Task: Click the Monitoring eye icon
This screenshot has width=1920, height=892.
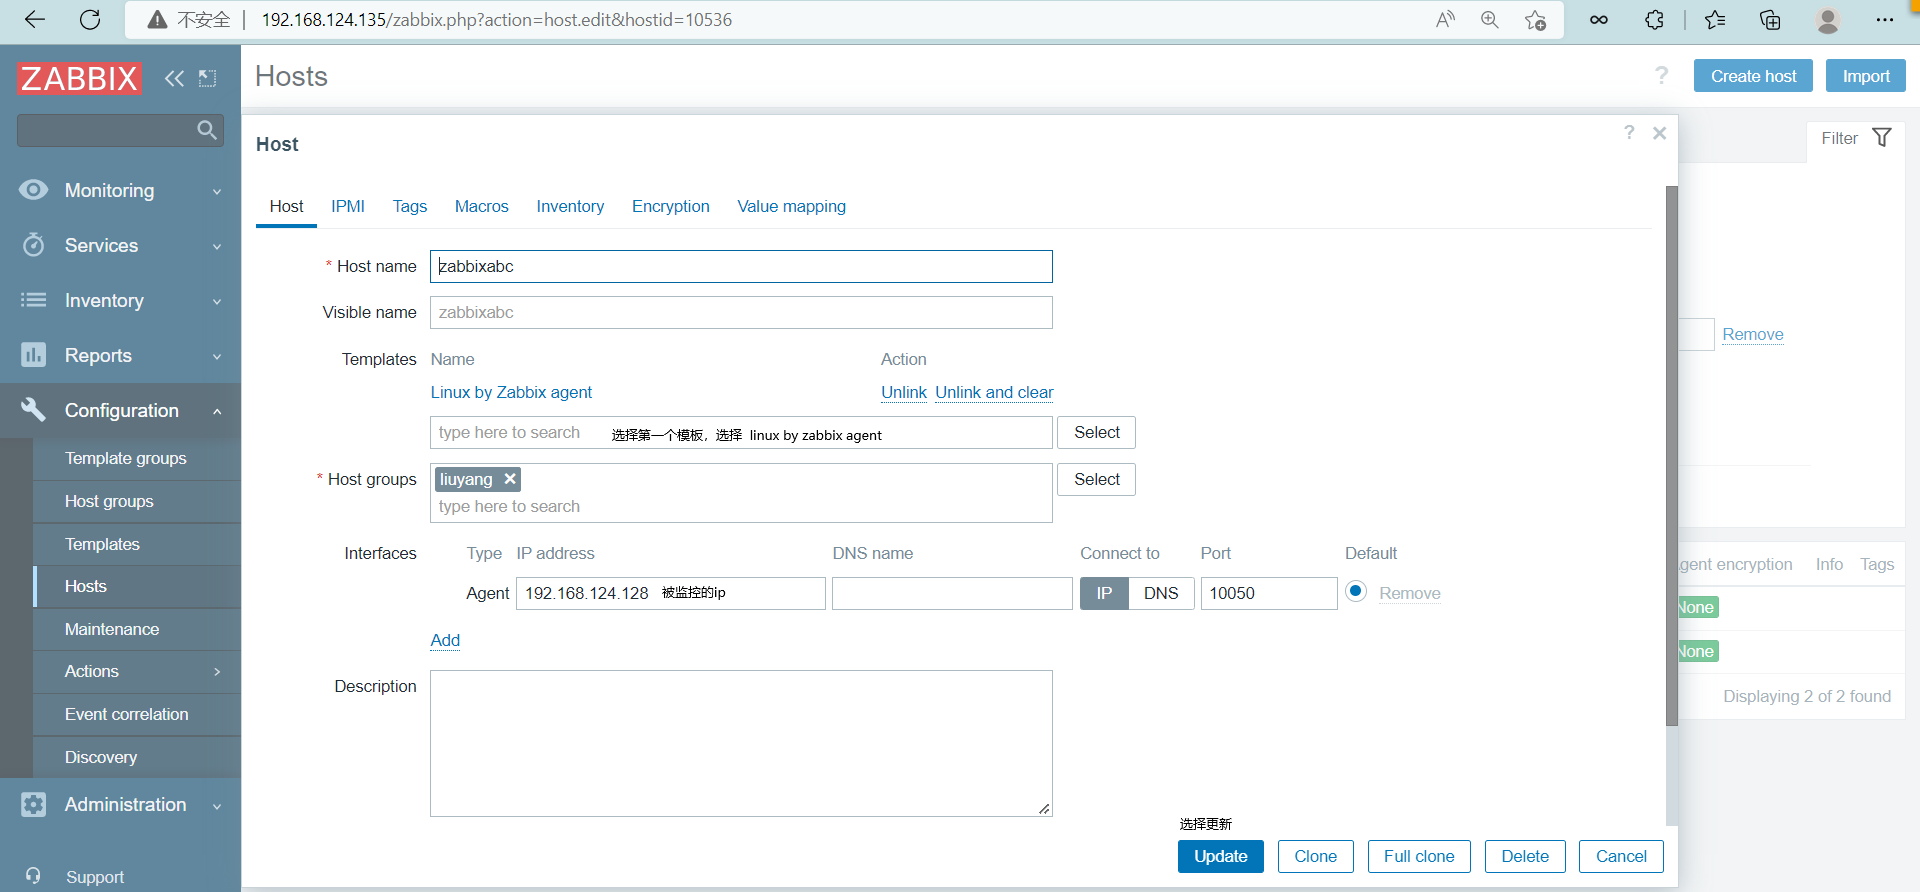Action: [x=33, y=190]
